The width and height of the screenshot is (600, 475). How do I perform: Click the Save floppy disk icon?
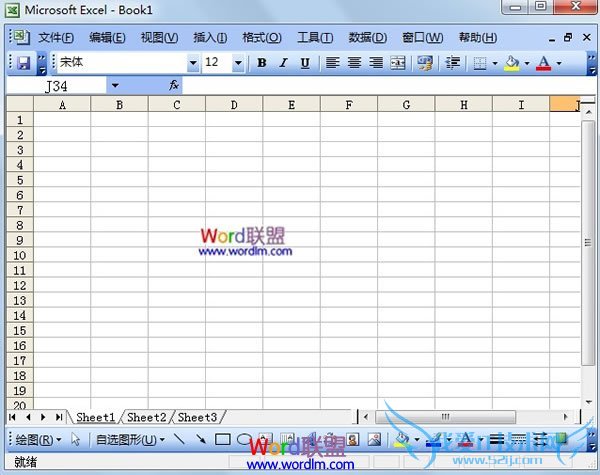click(x=24, y=63)
